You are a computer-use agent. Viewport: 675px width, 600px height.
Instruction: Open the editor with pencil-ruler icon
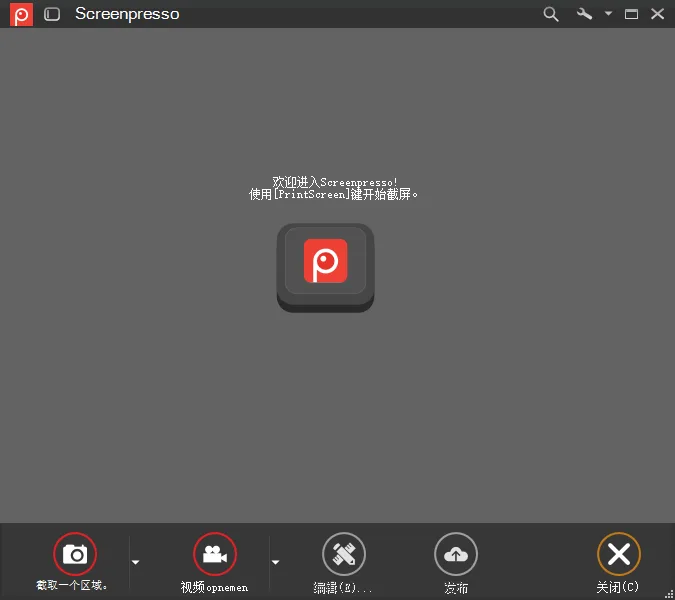tap(344, 554)
